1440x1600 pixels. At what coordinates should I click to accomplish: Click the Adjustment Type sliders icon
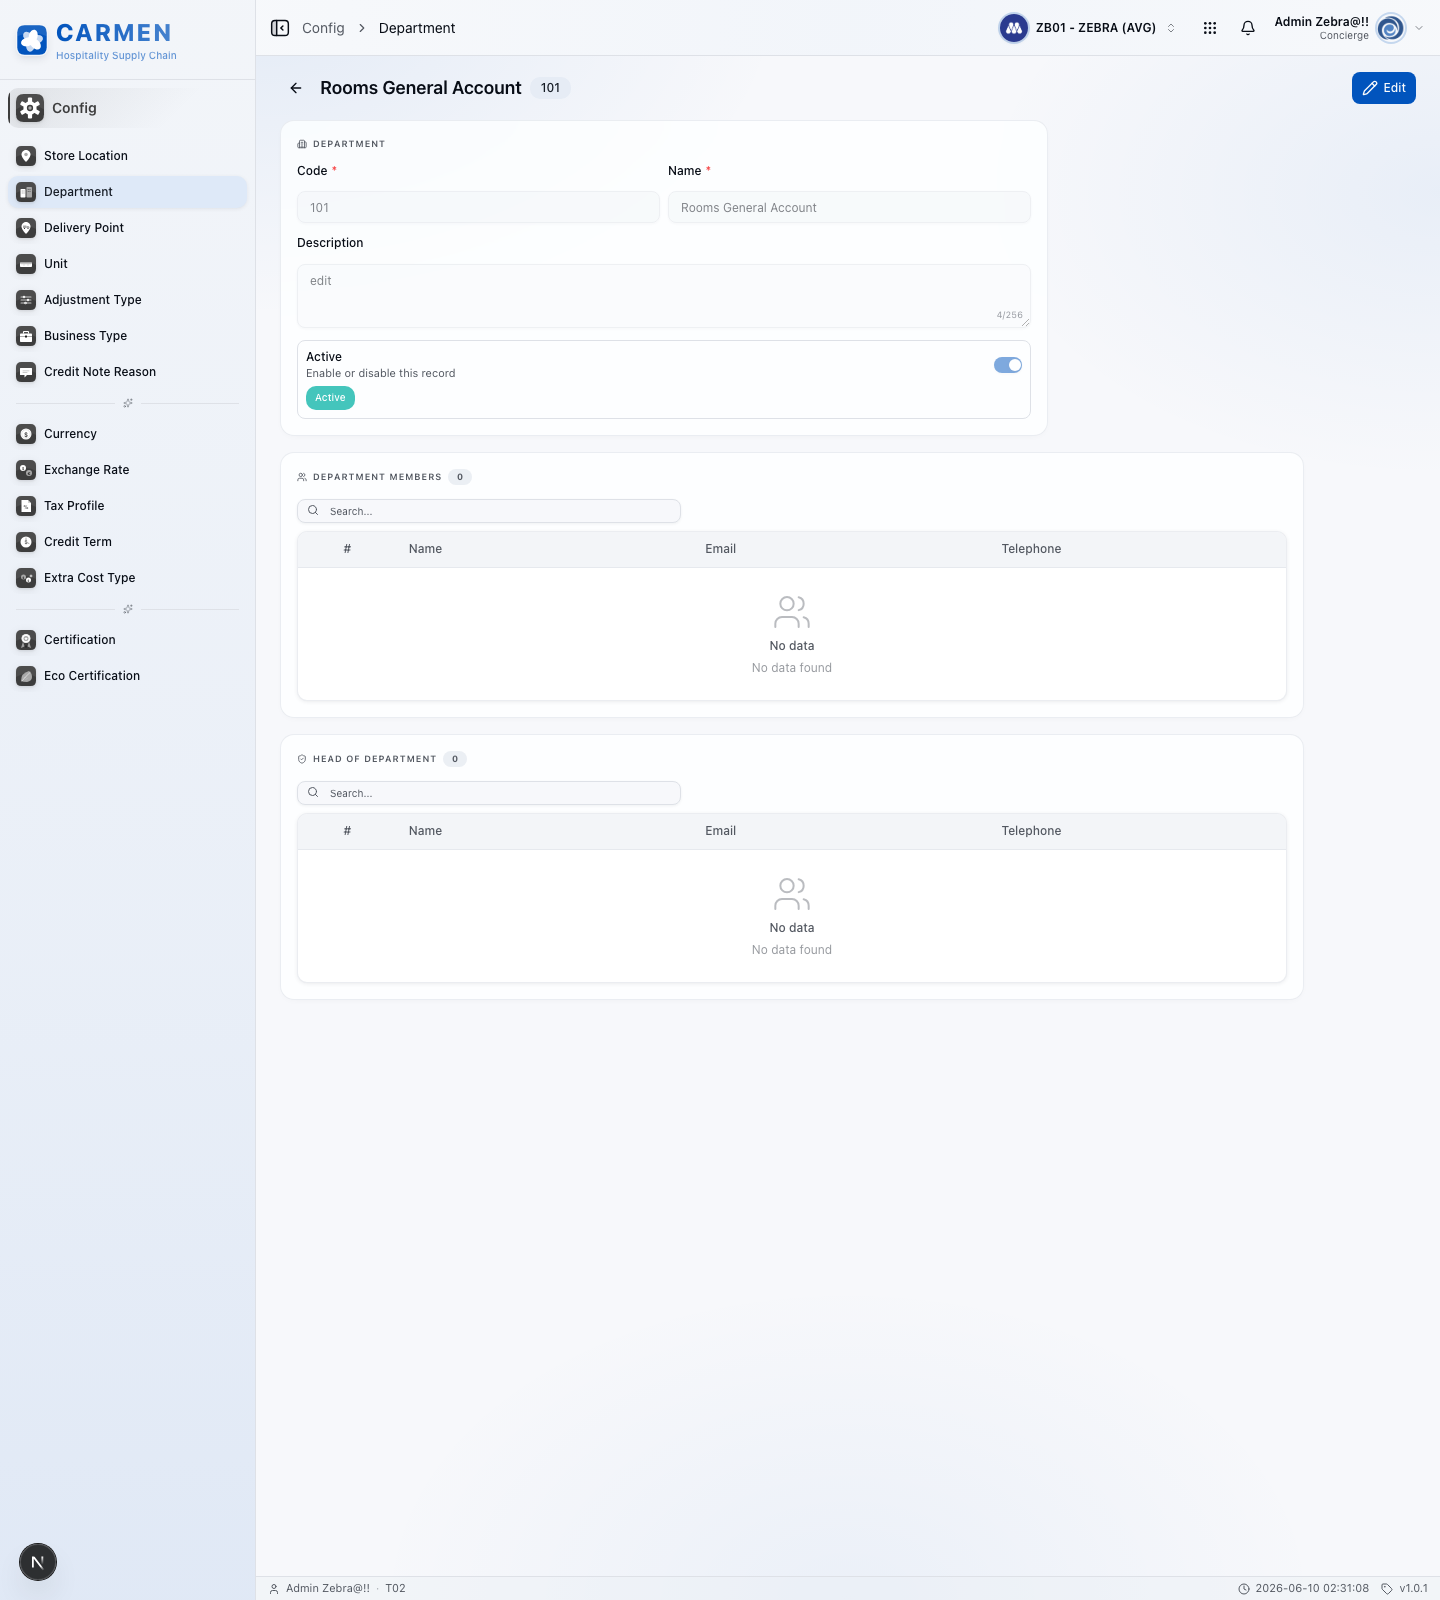click(26, 300)
